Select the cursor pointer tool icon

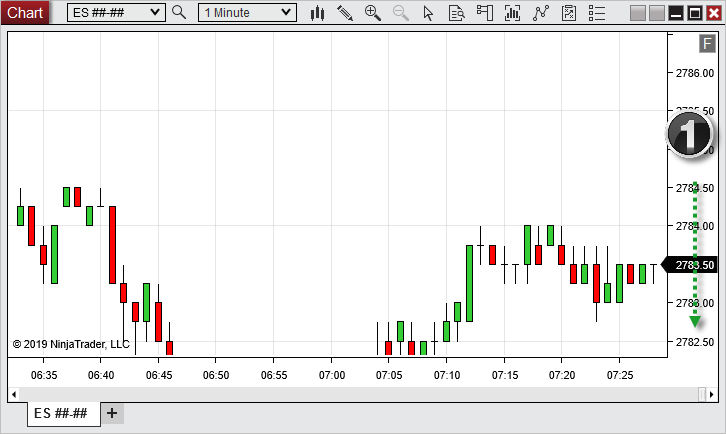pos(428,13)
